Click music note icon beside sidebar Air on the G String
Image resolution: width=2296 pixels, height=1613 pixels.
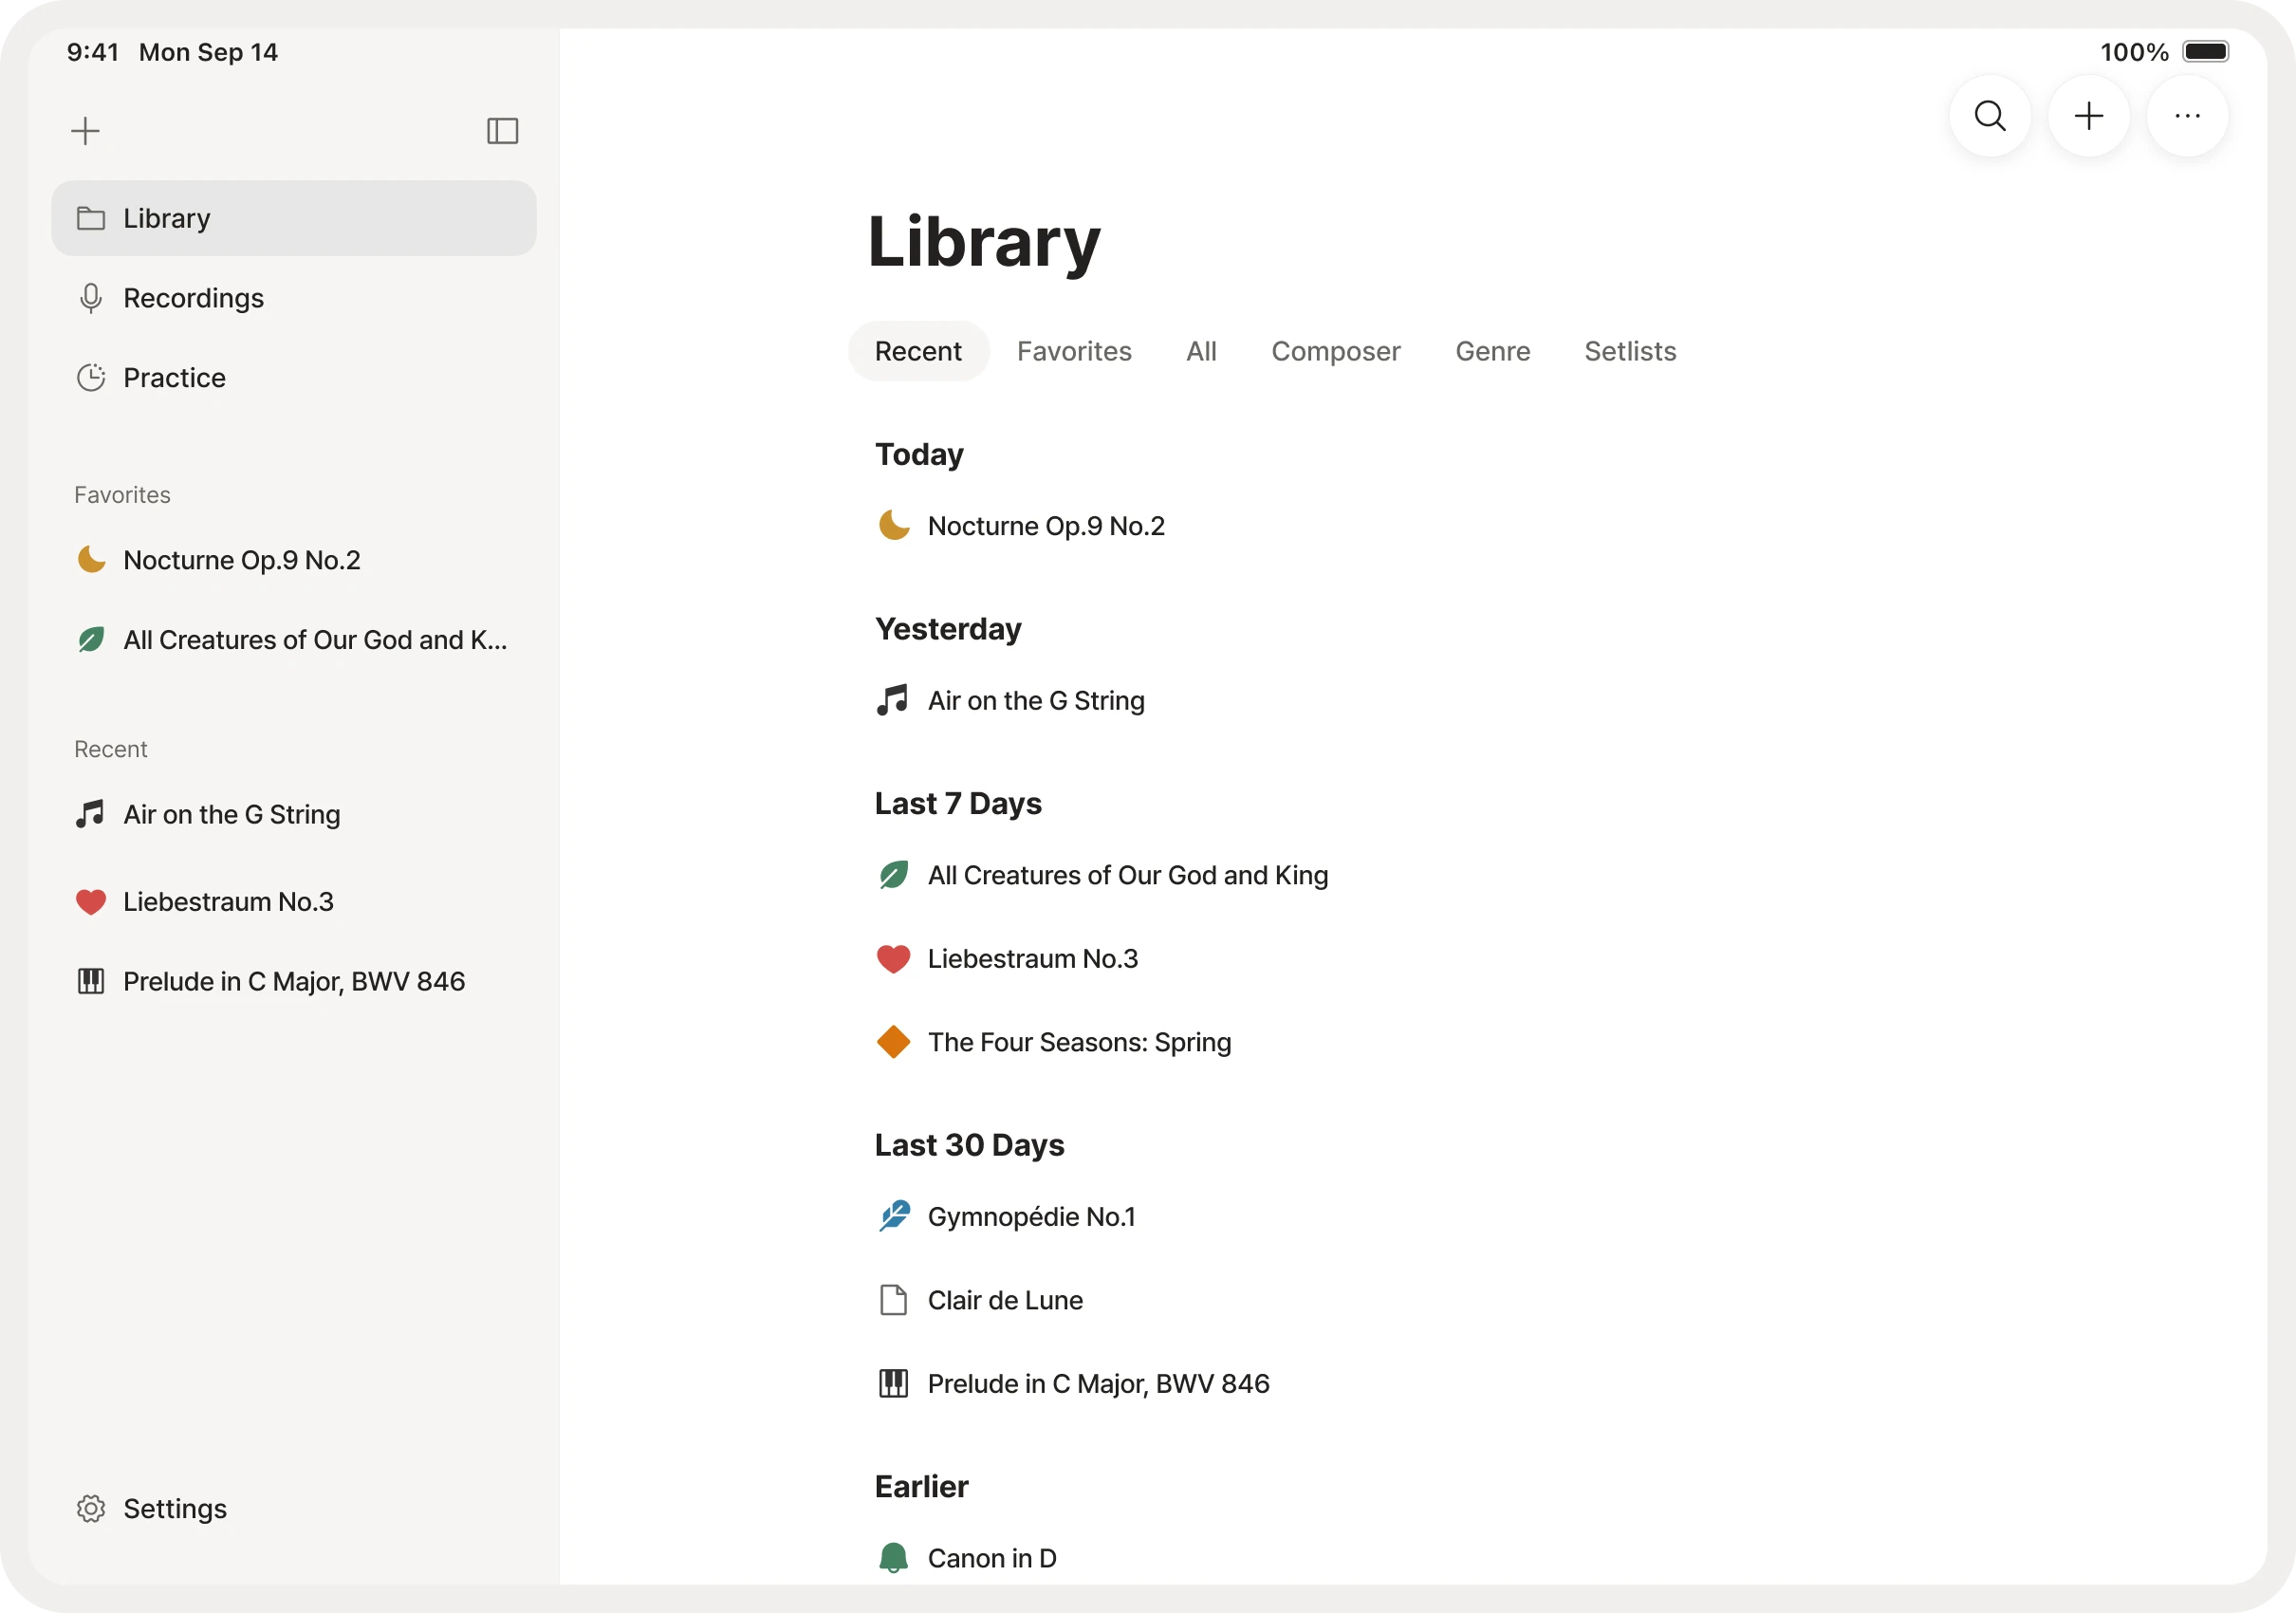91,814
